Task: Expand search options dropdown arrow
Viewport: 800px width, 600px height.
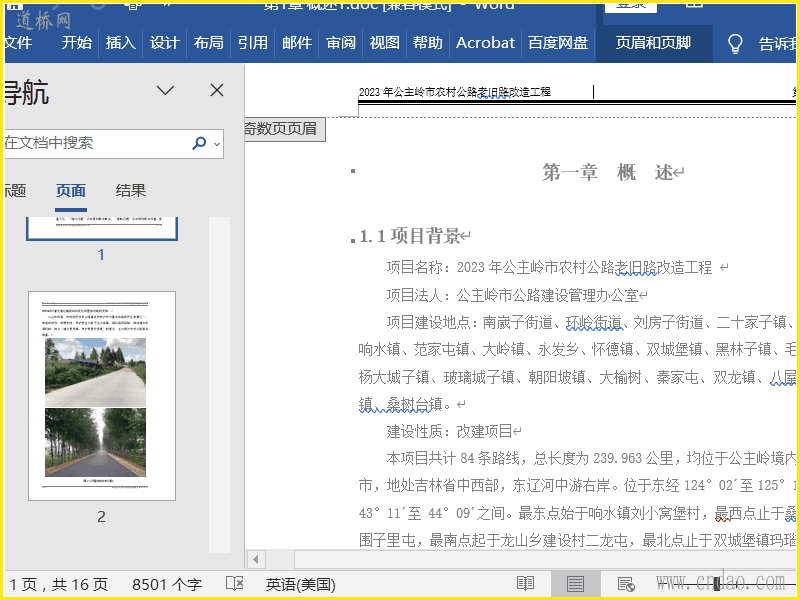Action: 216,143
